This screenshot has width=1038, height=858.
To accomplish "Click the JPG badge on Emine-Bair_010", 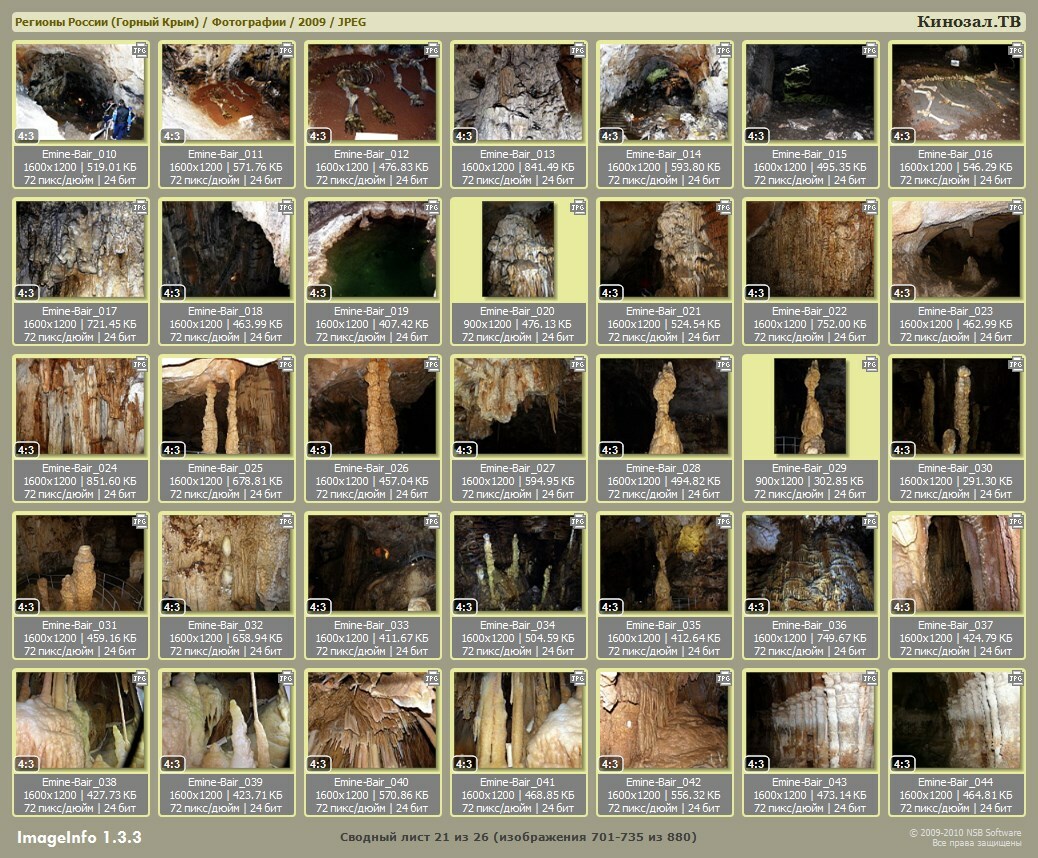I will tap(140, 50).
